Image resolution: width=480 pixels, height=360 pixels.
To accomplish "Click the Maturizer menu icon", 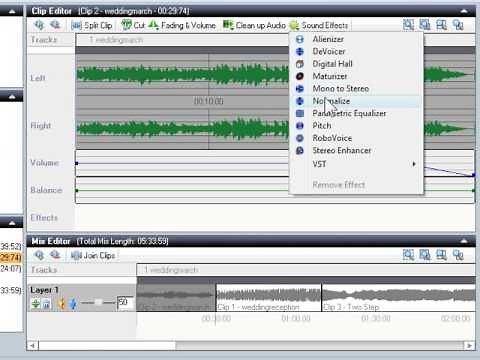I will tap(300, 76).
